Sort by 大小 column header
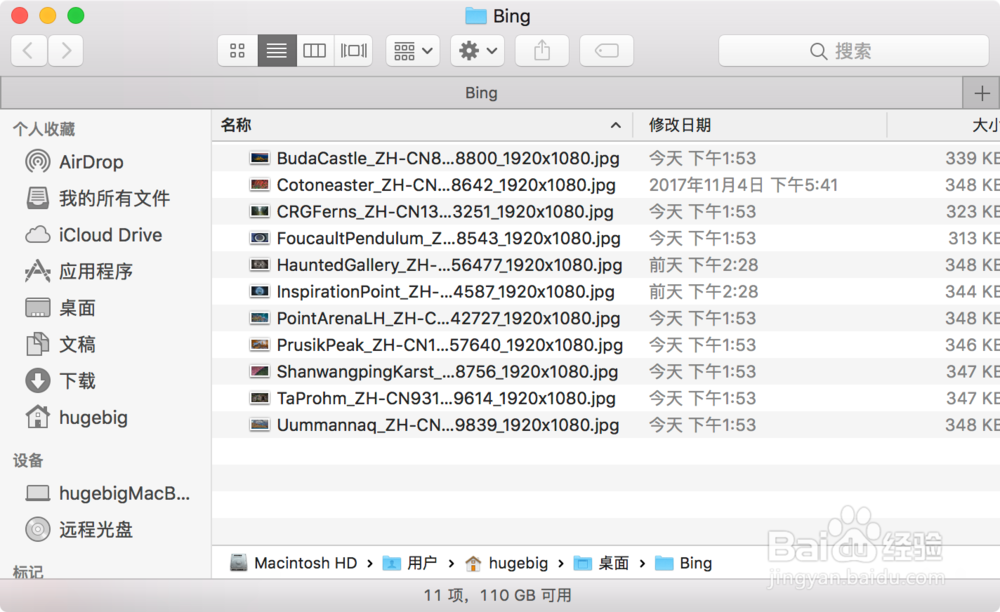 click(x=986, y=125)
